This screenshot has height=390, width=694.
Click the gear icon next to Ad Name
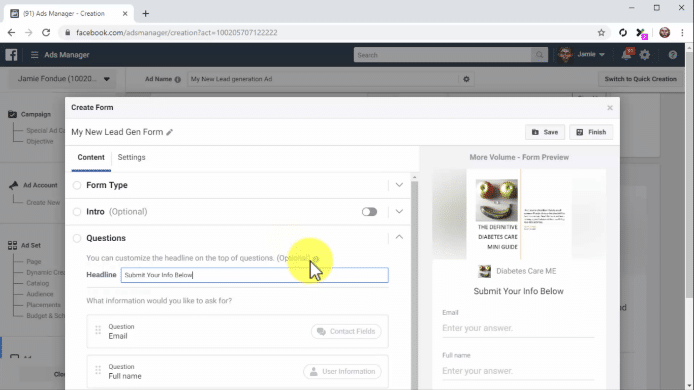(466, 79)
